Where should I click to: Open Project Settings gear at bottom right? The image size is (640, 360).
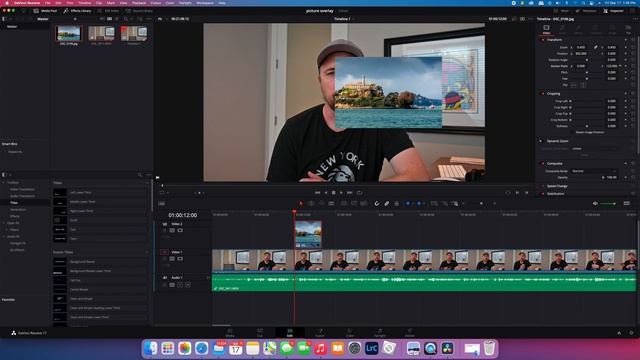click(x=631, y=333)
